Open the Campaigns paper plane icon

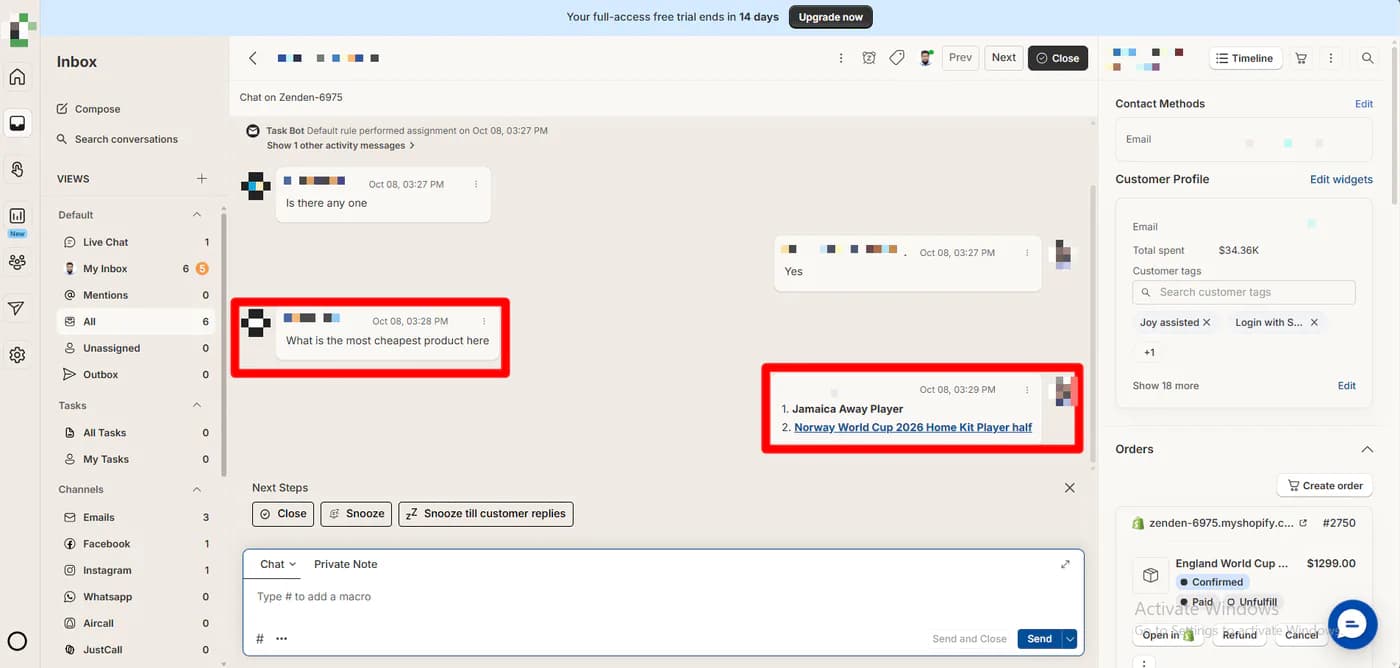[17, 309]
